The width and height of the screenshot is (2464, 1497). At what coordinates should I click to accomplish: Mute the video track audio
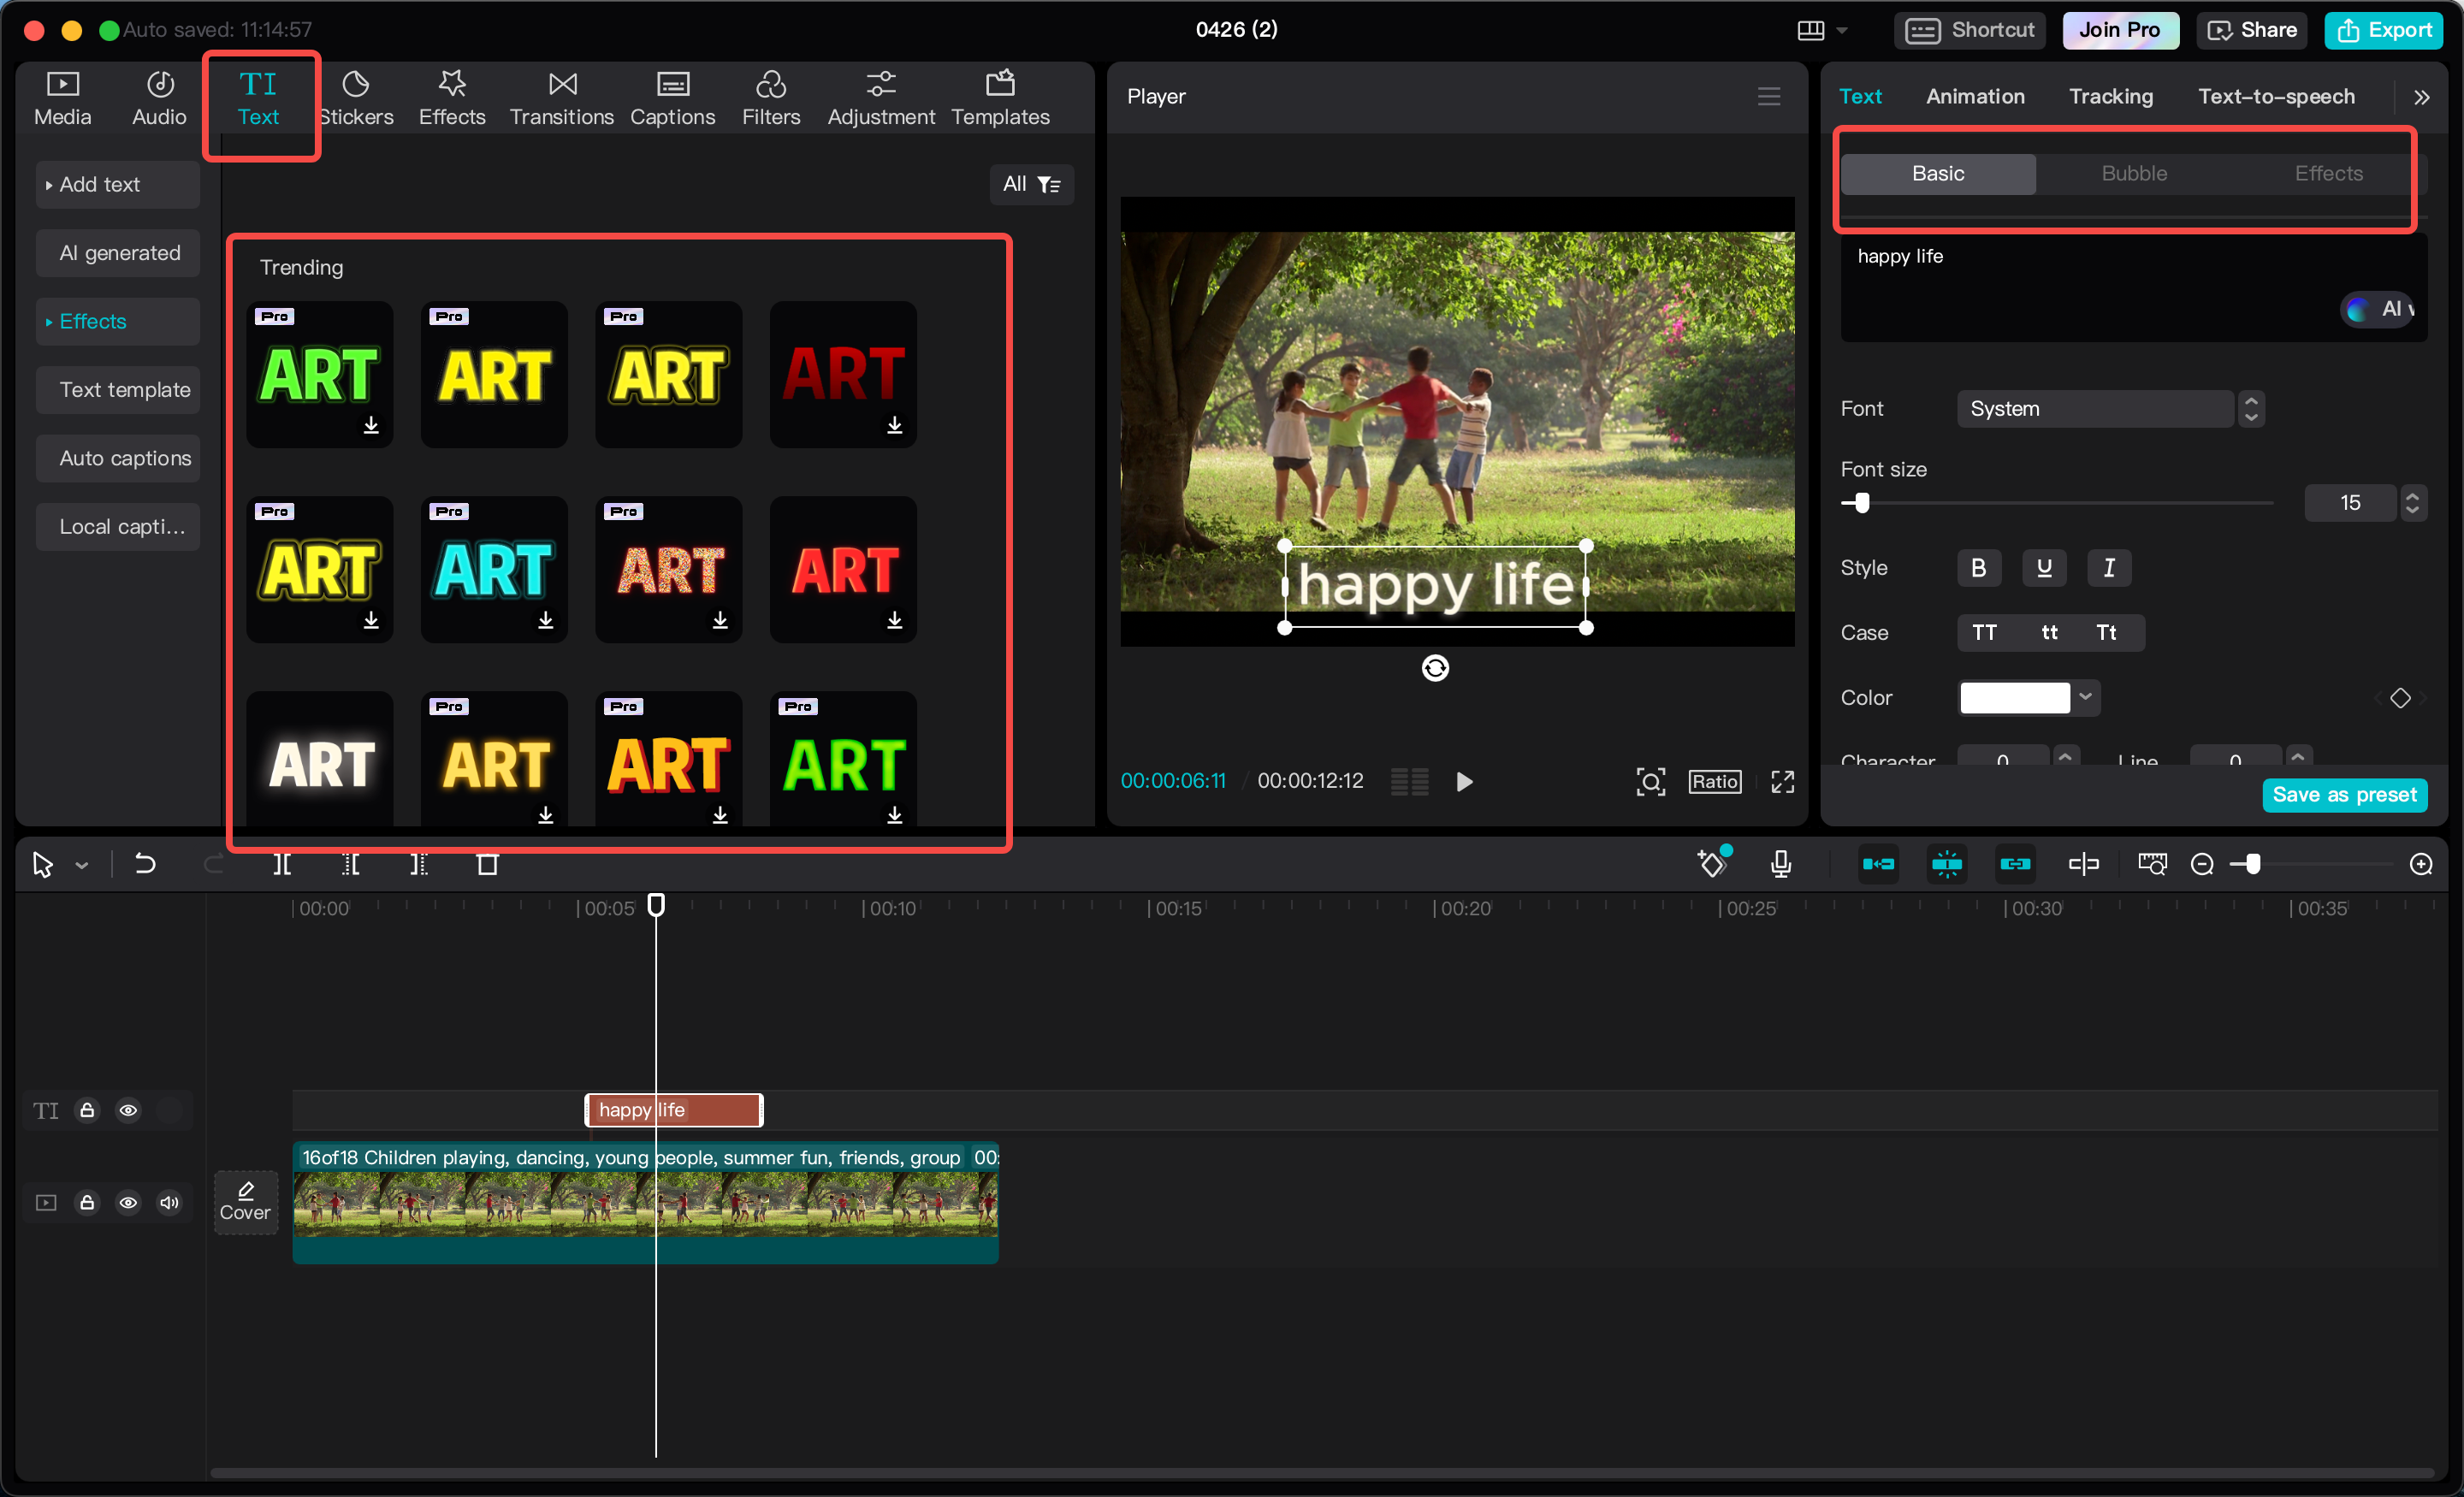pos(169,1202)
